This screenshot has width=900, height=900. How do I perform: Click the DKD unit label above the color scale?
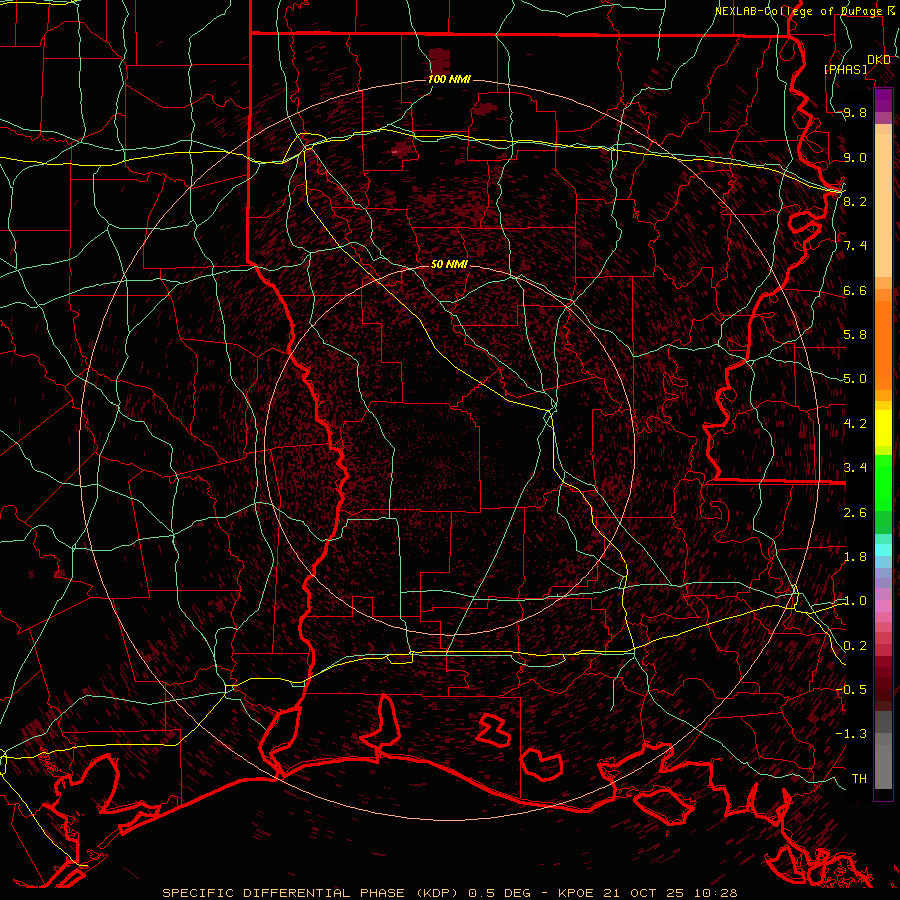pos(879,60)
